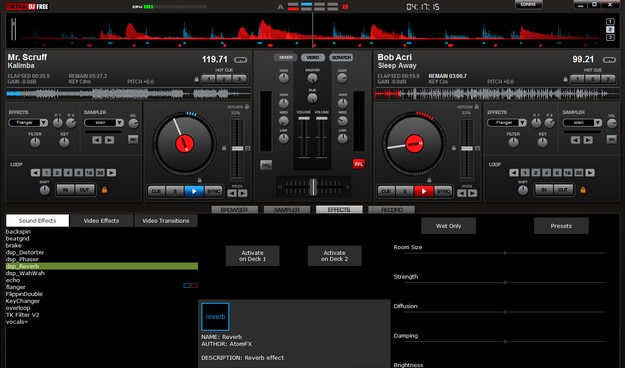The image size is (625, 368).
Task: Click the reverb effect thumbnail
Action: pyautogui.click(x=215, y=317)
